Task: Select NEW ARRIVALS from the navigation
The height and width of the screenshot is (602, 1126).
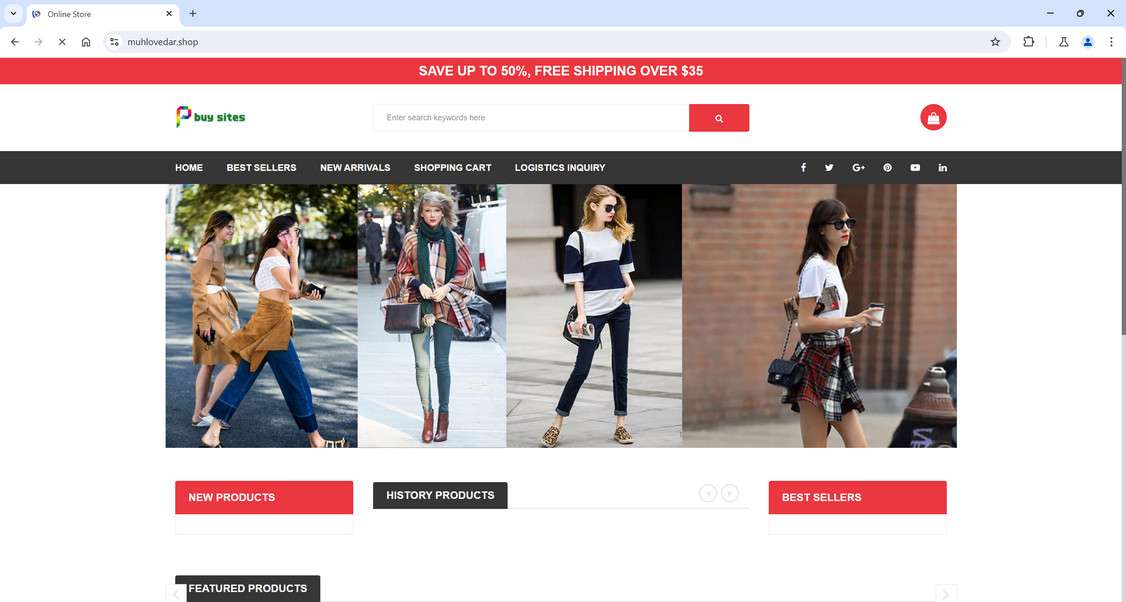Action: (355, 167)
